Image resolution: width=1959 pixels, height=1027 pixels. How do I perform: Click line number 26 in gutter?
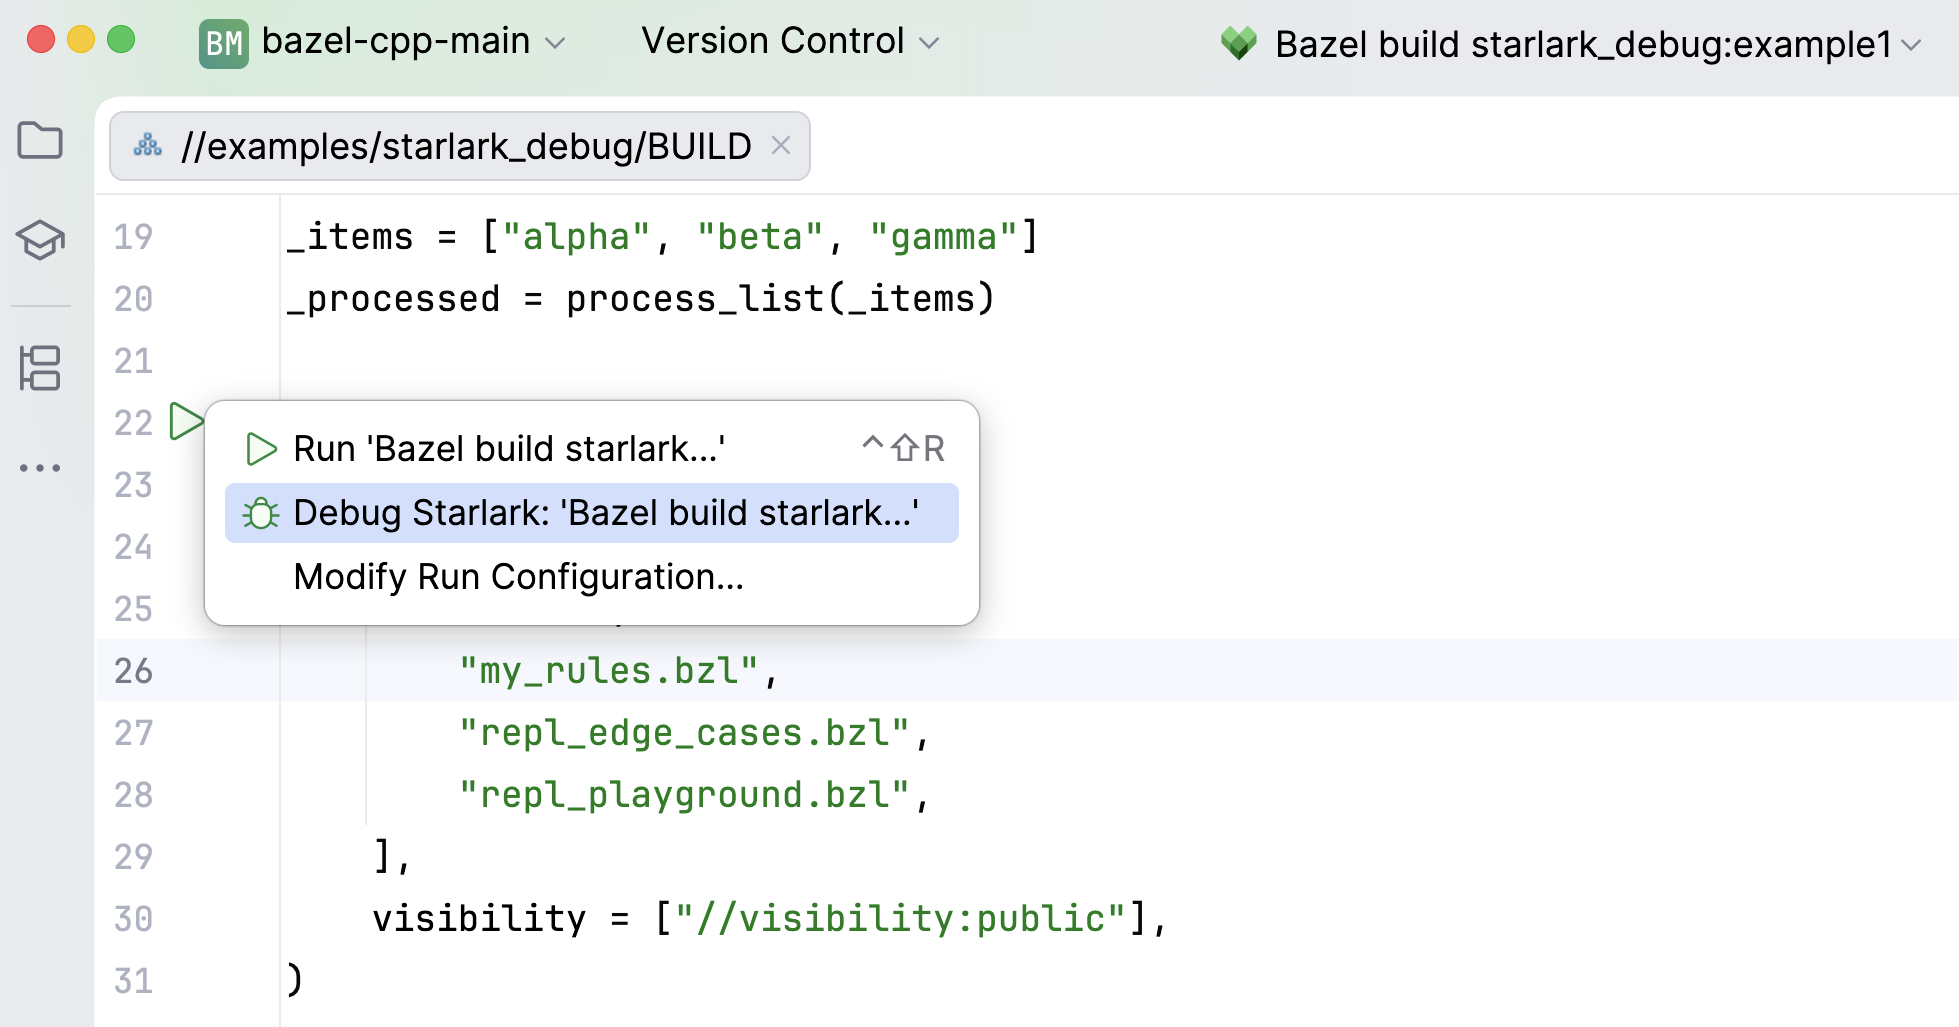(133, 671)
